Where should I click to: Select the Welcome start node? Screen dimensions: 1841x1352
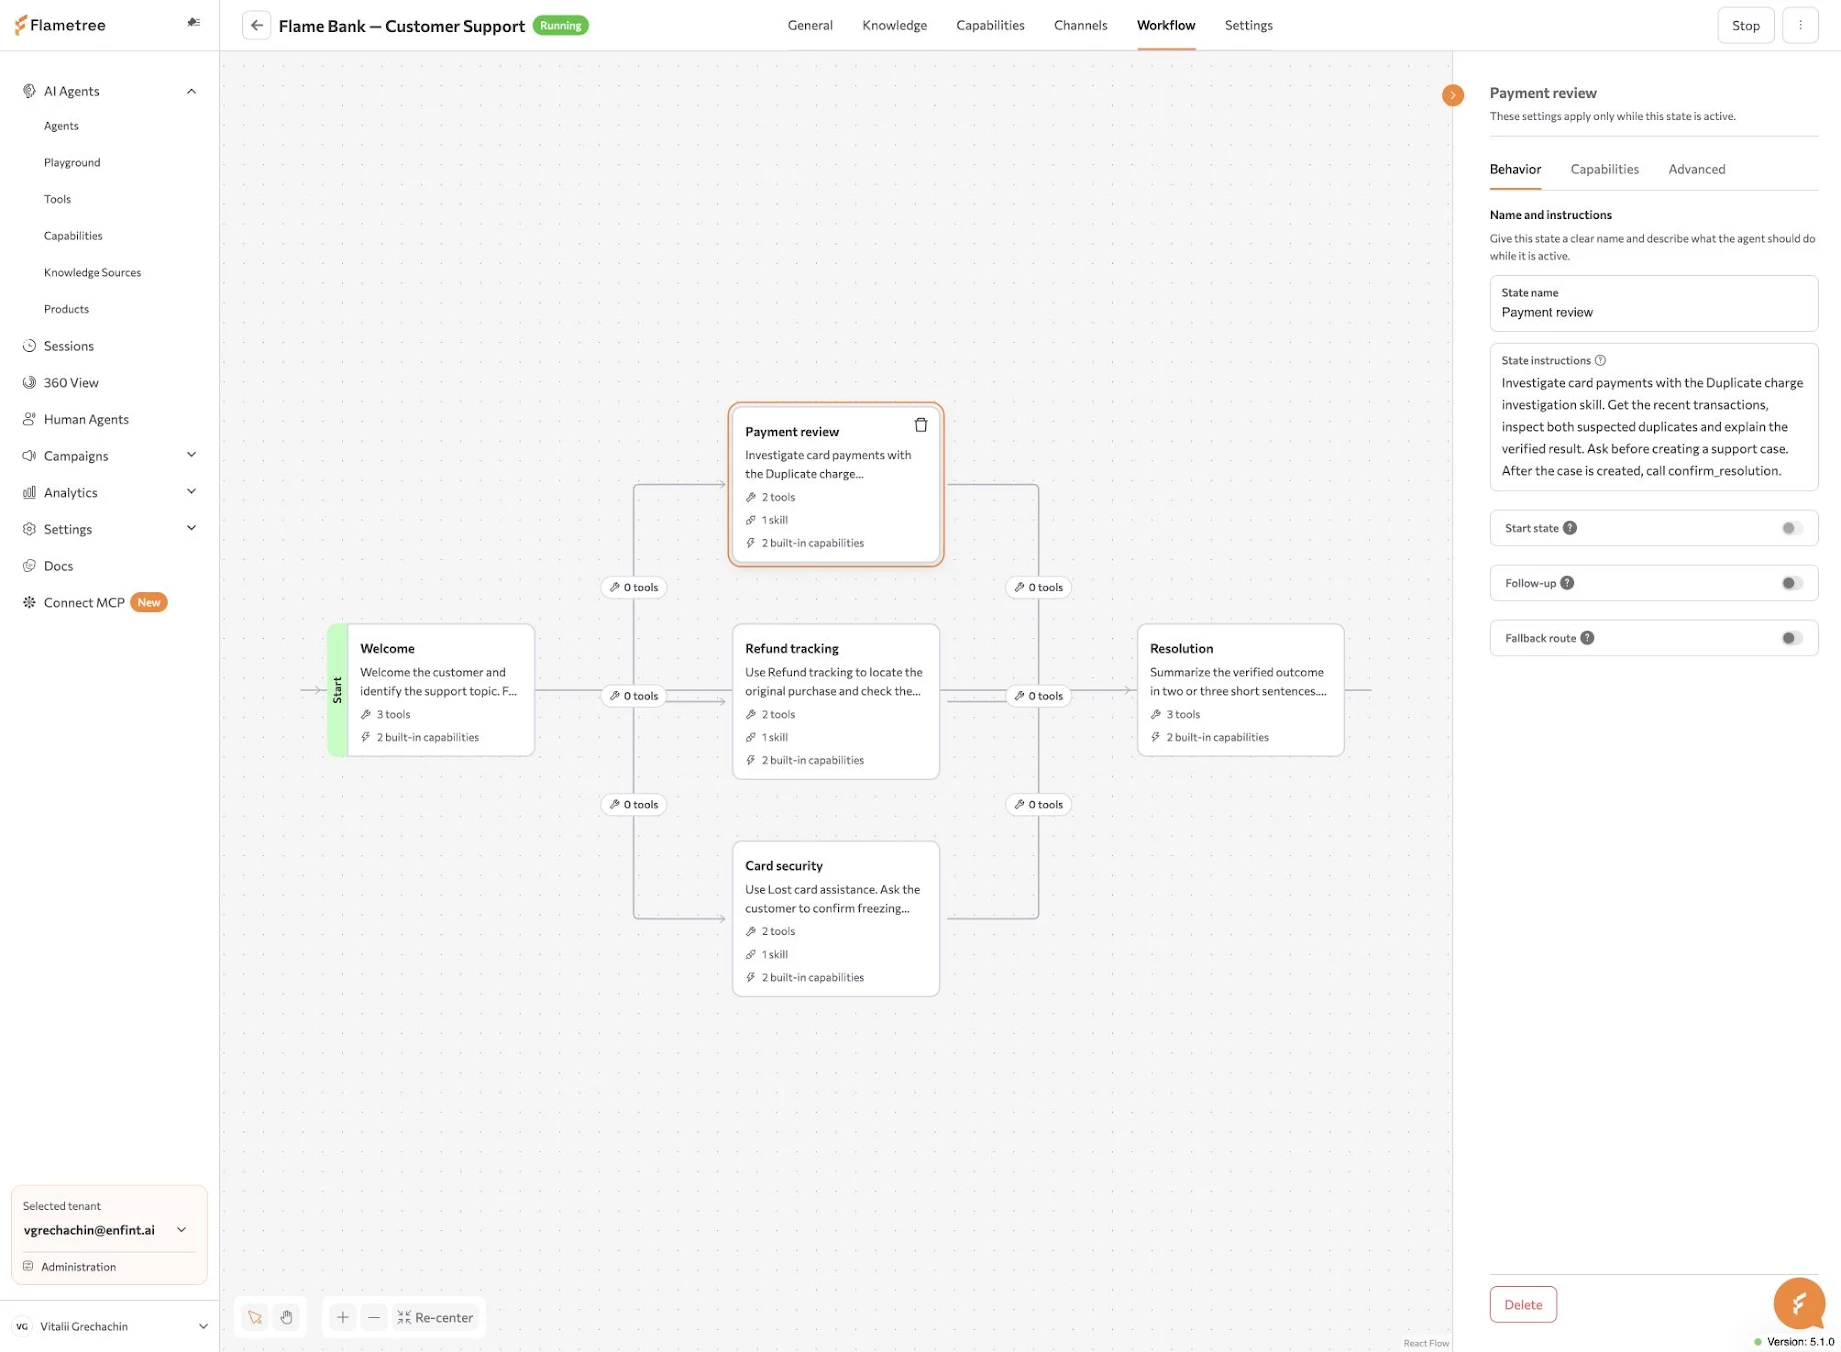pos(431,690)
